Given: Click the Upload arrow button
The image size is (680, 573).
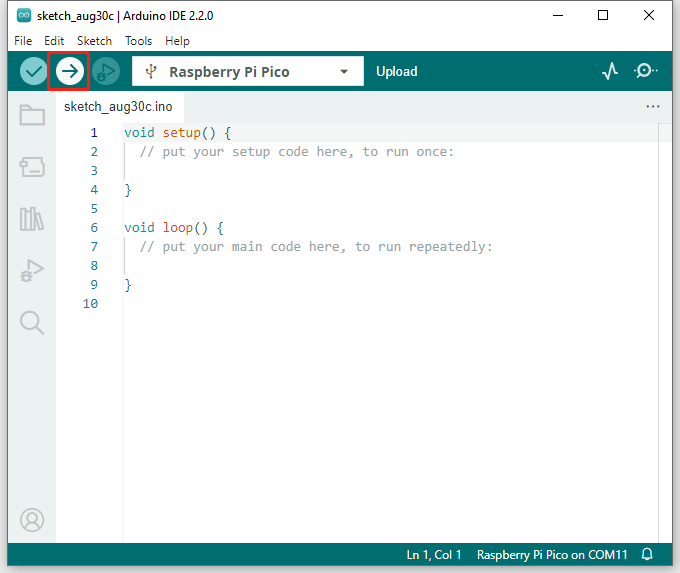Looking at the screenshot, I should pos(69,71).
